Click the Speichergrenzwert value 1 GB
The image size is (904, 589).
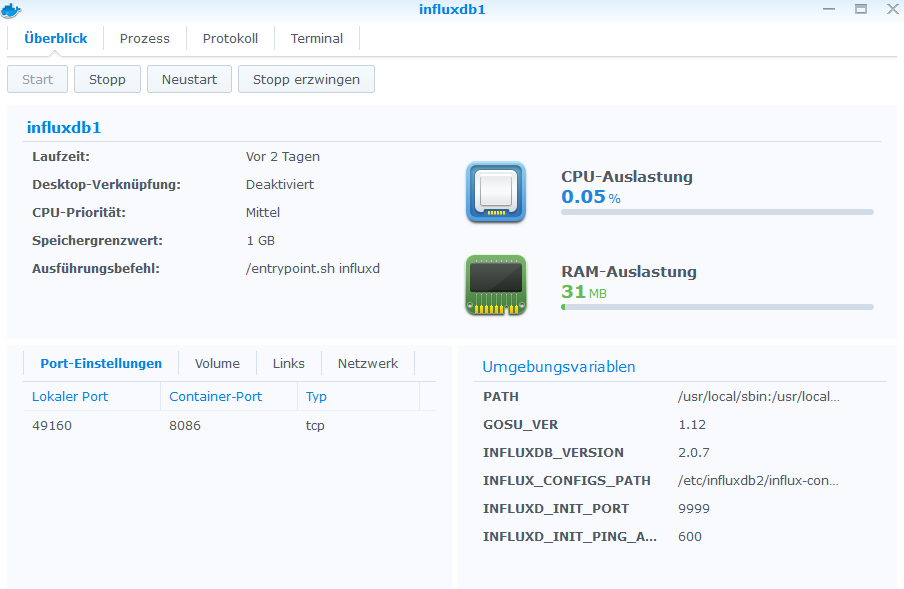tap(260, 240)
